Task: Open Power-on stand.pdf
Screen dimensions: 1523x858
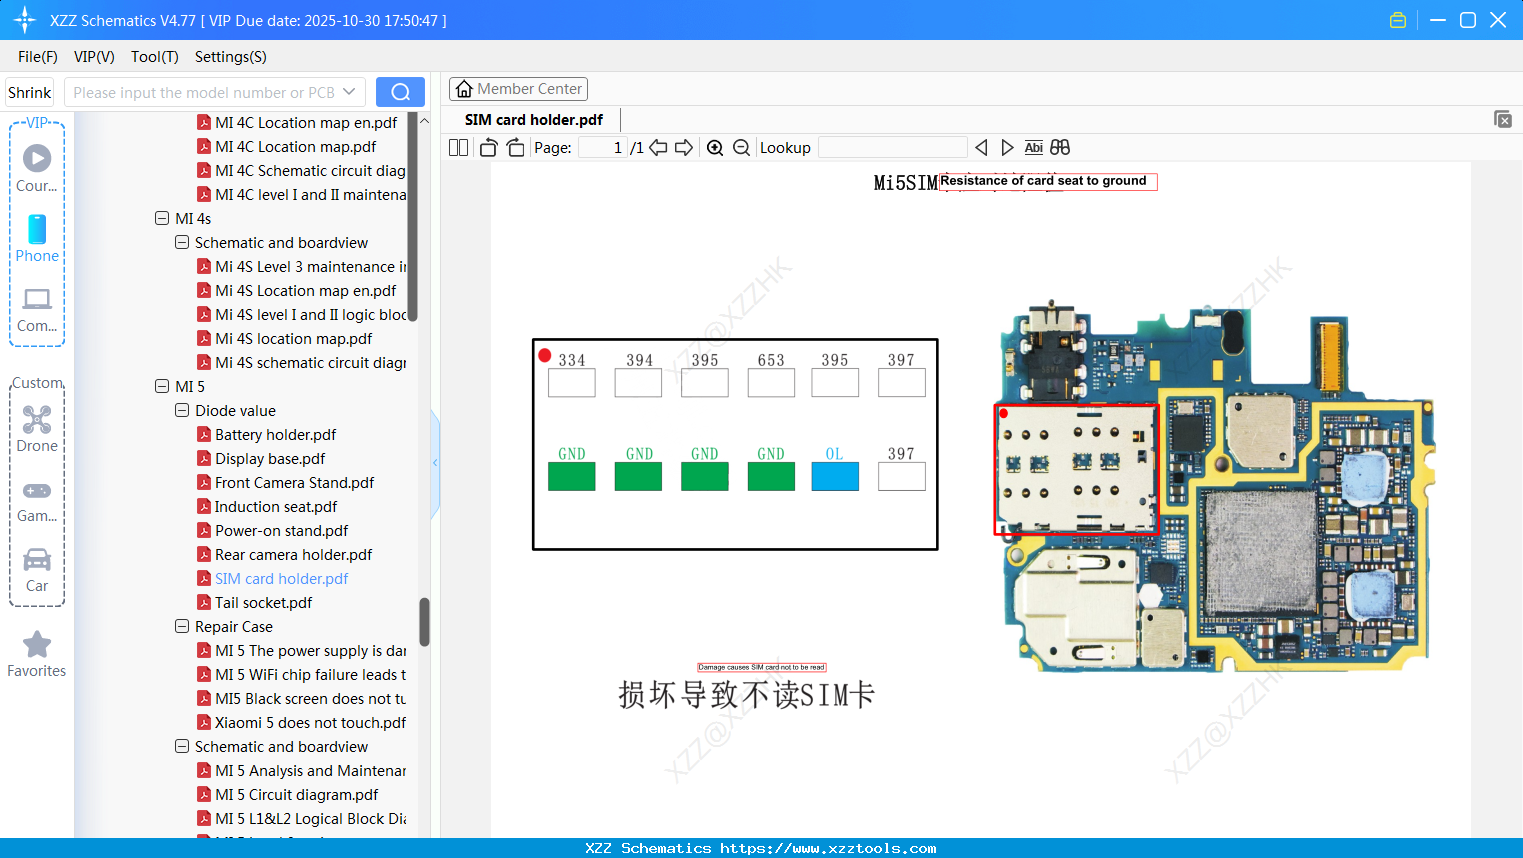Action: [281, 531]
